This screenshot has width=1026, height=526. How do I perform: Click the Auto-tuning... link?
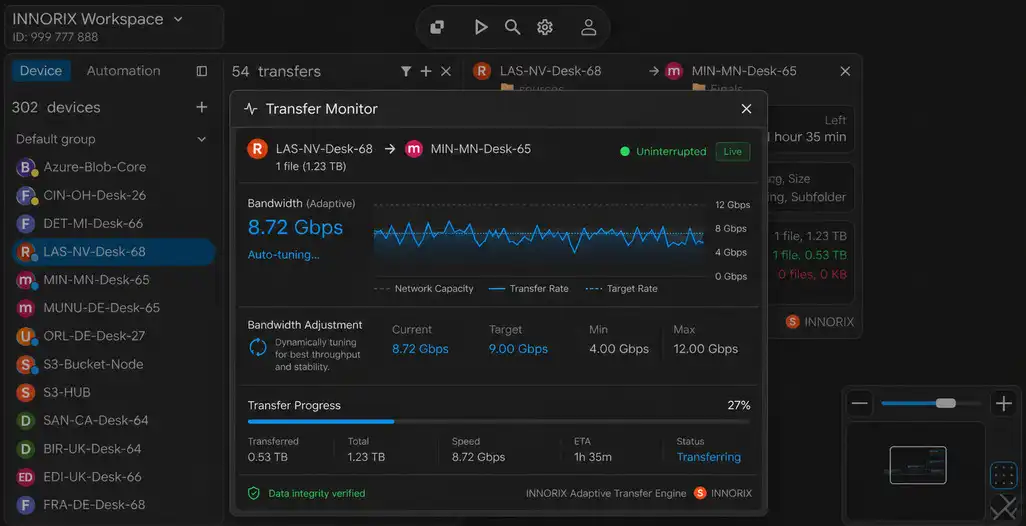[x=283, y=254]
